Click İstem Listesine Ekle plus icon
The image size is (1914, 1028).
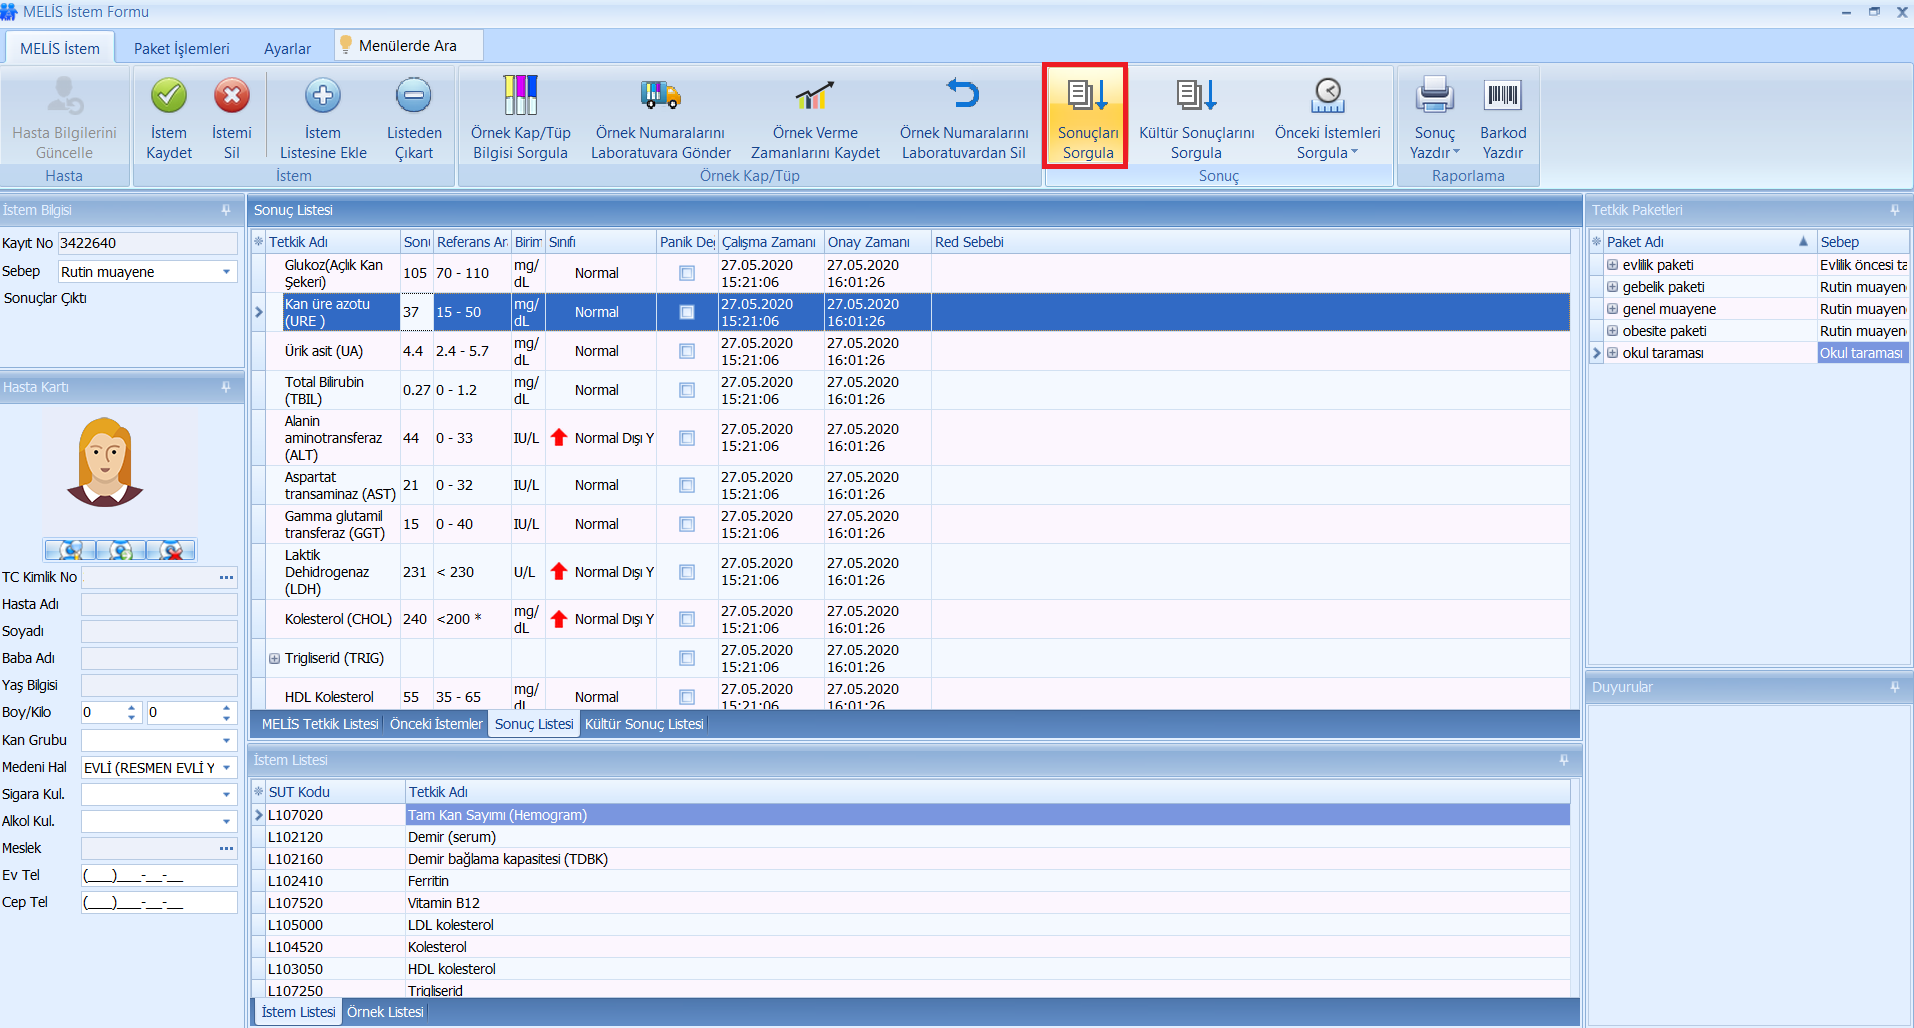click(323, 96)
